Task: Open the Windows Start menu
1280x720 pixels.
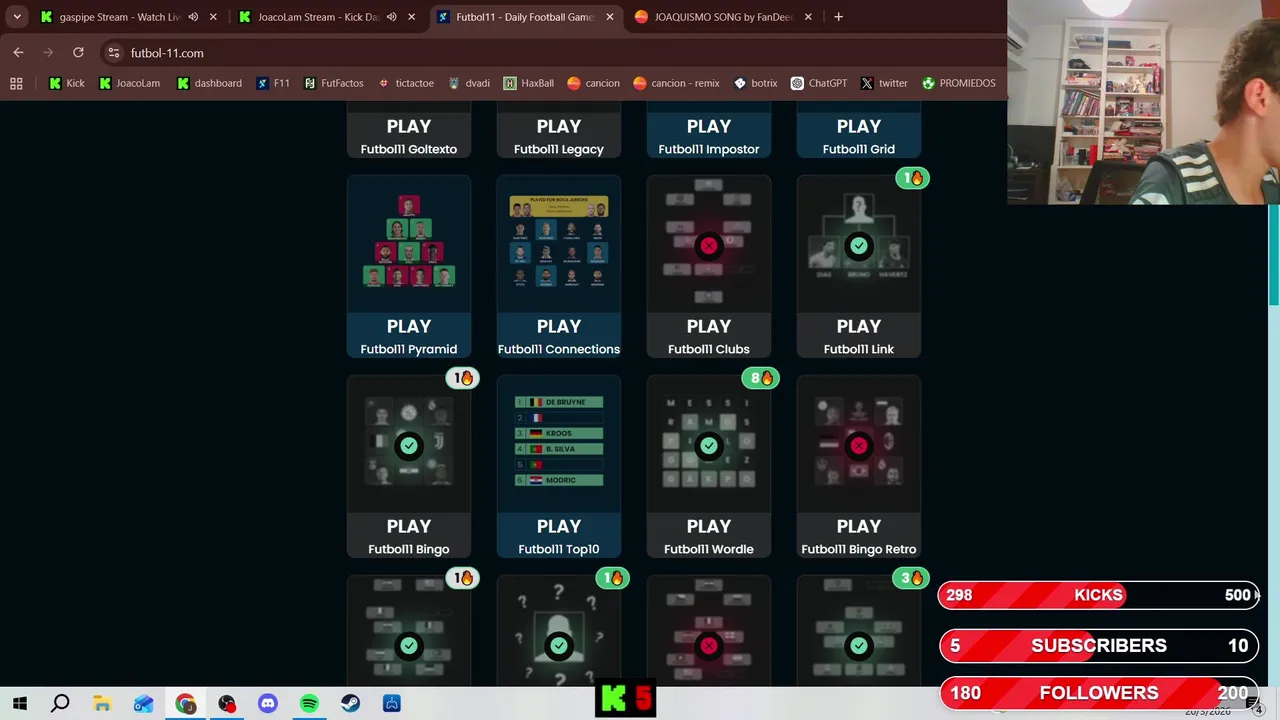Action: click(19, 704)
